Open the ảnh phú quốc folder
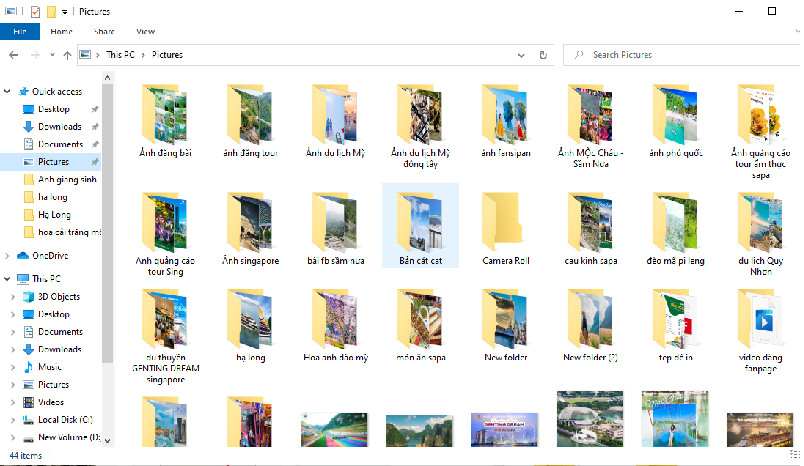Viewport: 804px width, 466px height. pos(676,120)
